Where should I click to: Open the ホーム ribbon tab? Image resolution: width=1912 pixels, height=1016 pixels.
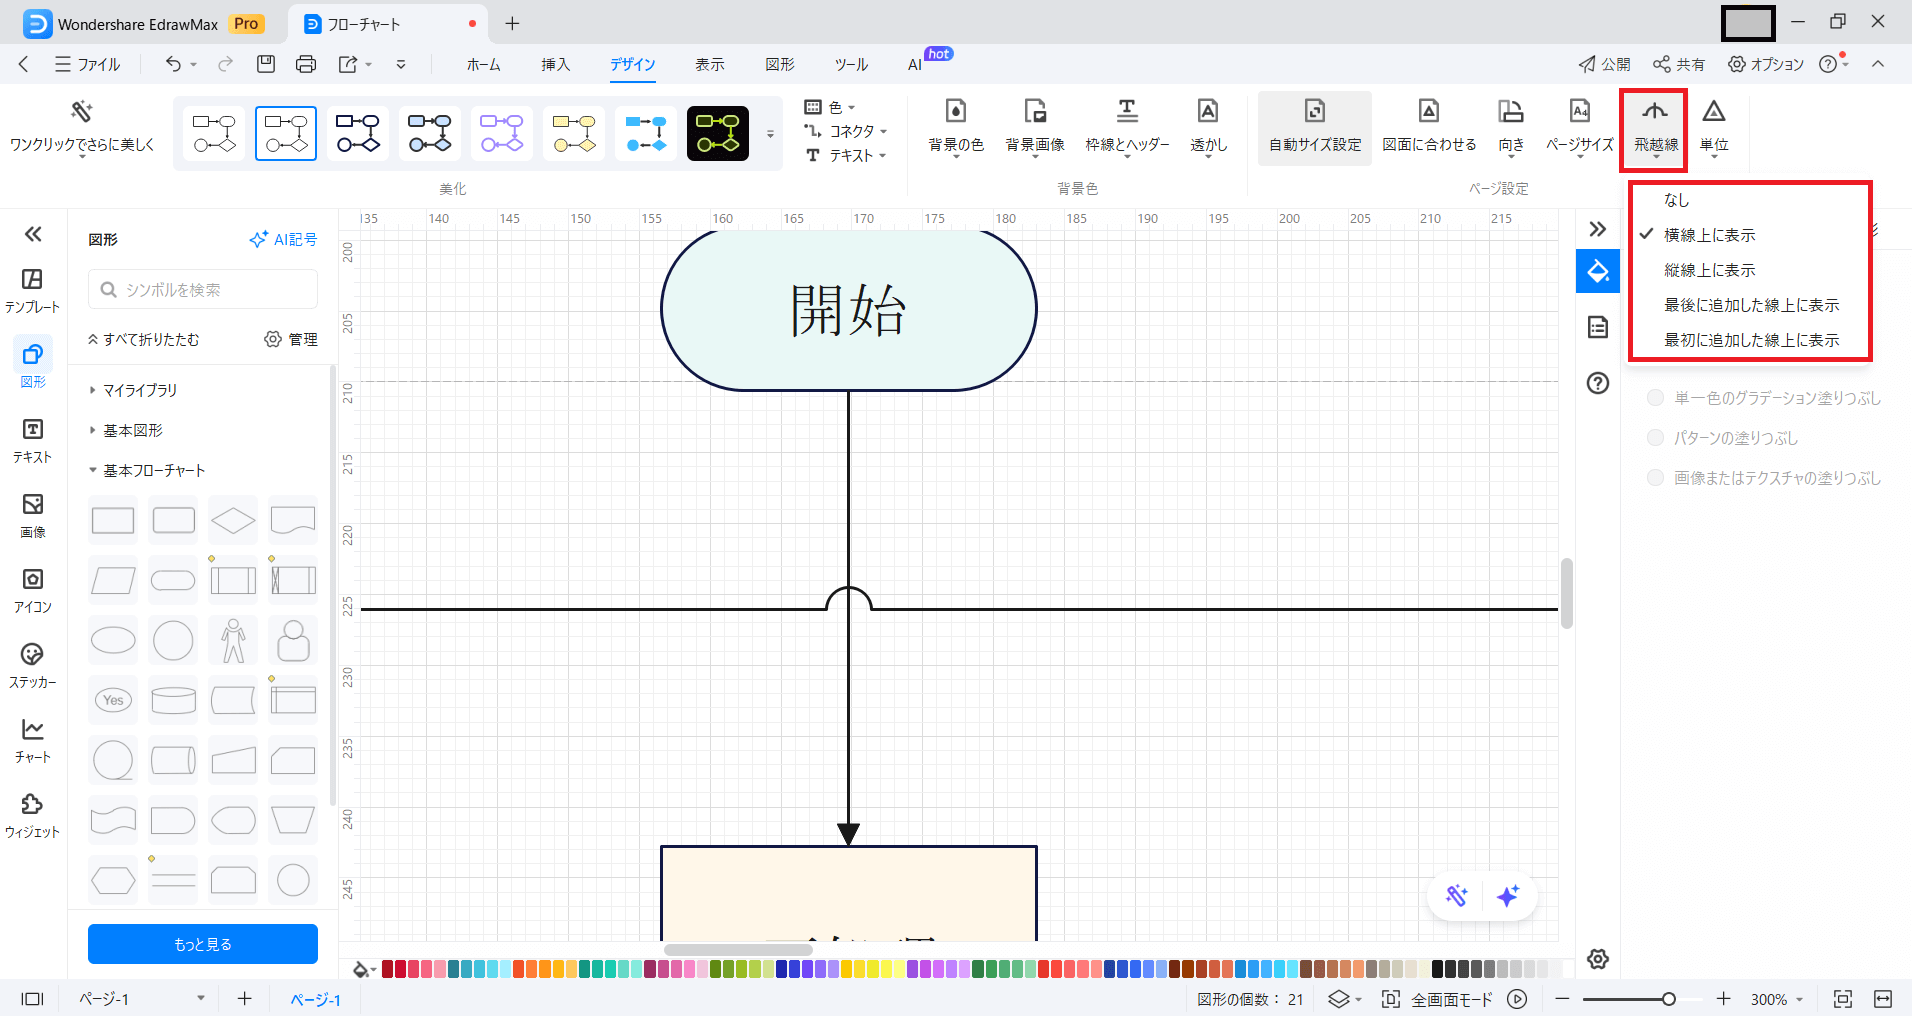pos(483,64)
